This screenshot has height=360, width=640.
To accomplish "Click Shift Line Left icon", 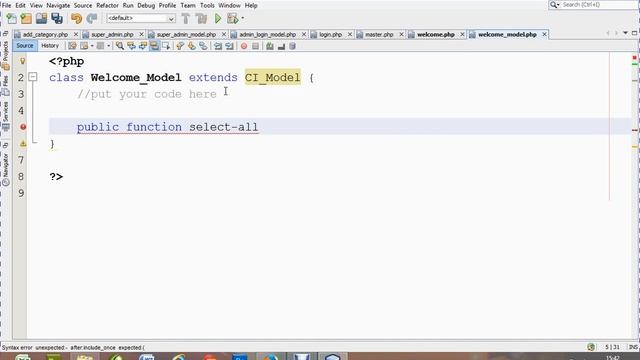I will (x=218, y=46).
